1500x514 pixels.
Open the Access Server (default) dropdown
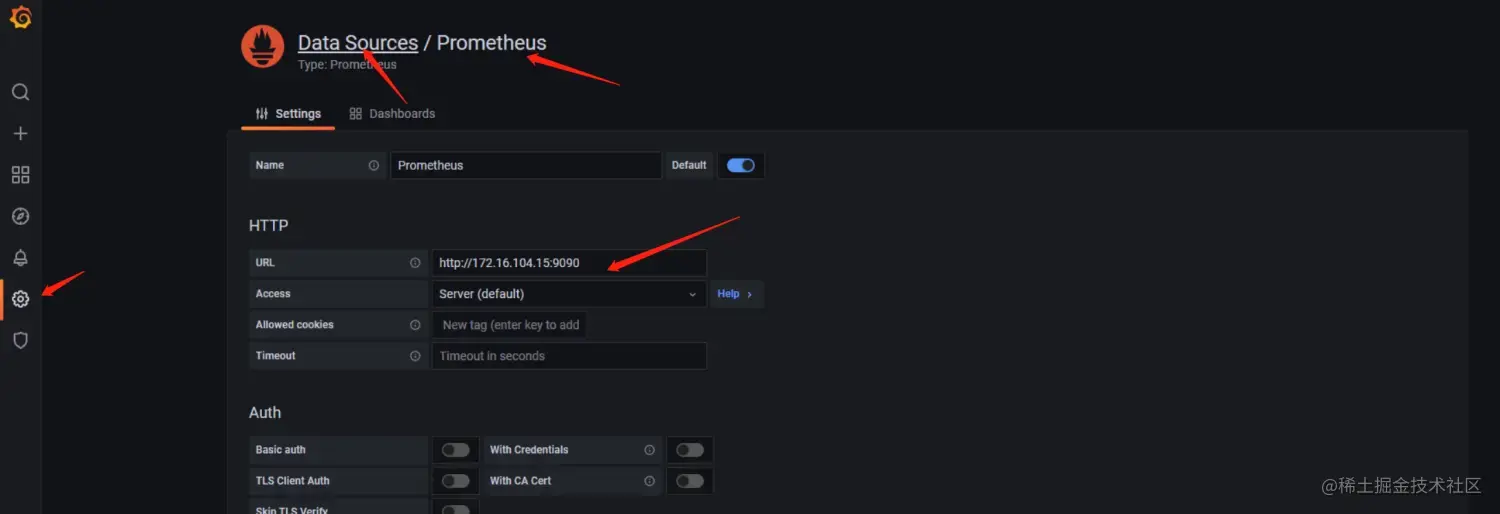(569, 294)
